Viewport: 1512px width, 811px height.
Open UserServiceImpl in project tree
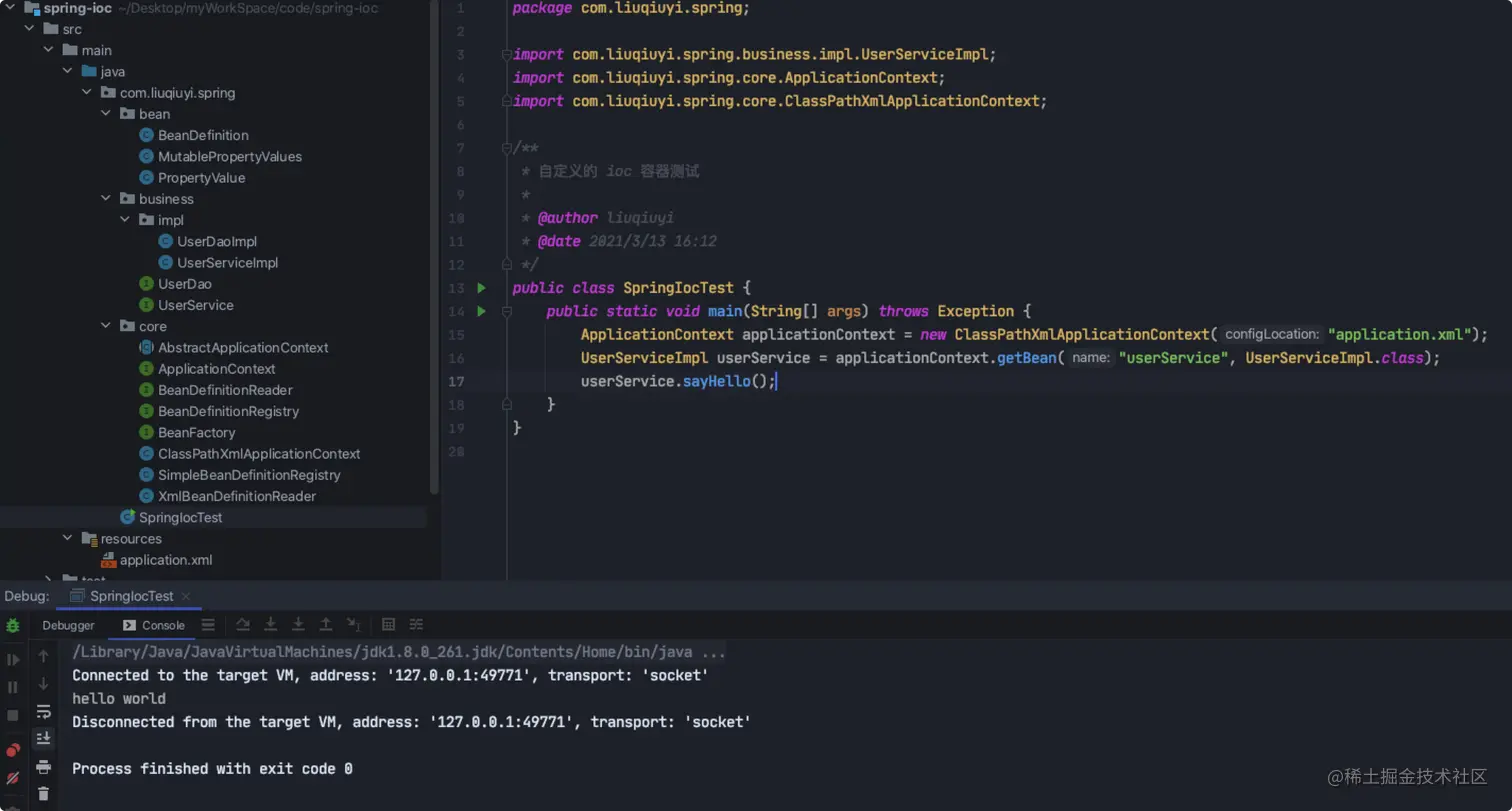pos(218,263)
